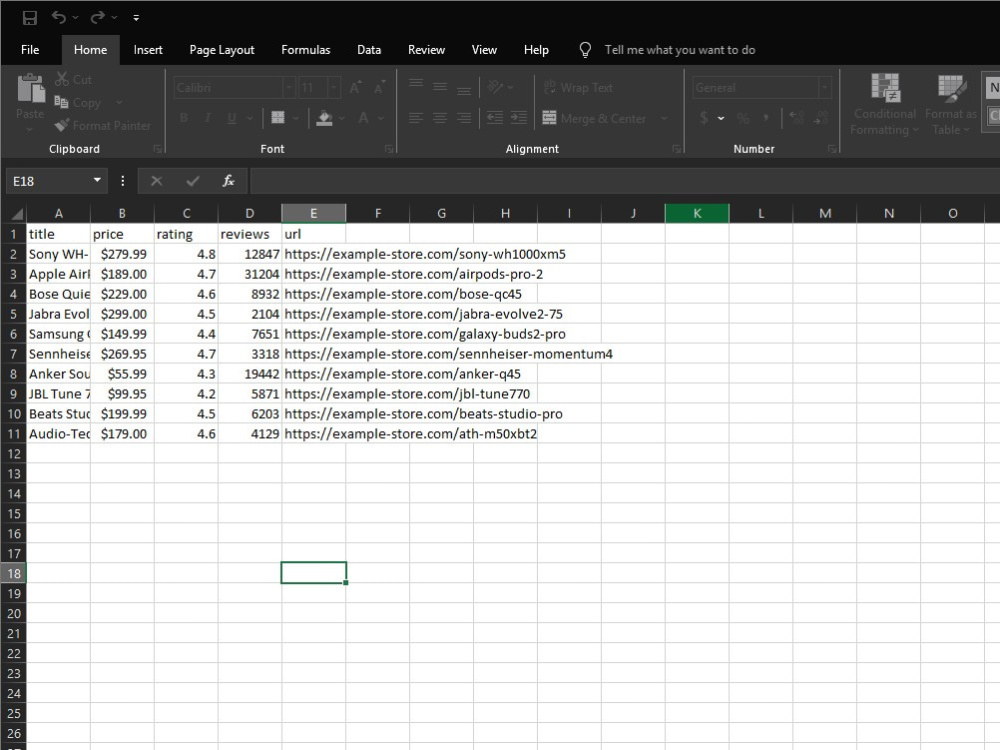Click the Undo arrow icon
Screen dimensions: 1000x750
(59, 18)
